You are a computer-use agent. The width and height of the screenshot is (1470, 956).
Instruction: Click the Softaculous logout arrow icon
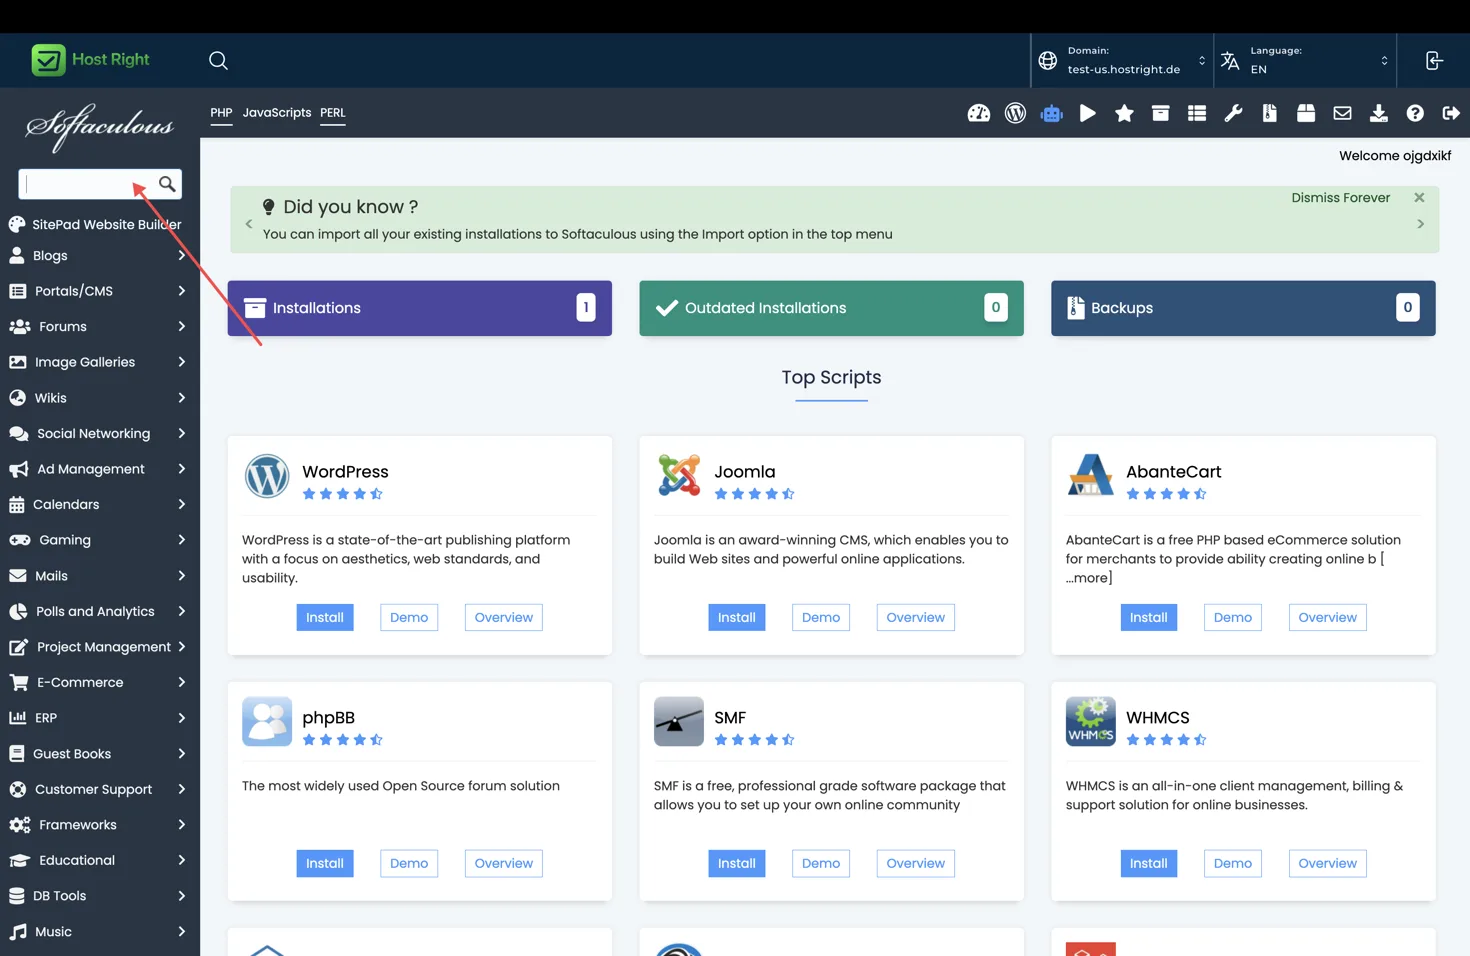click(x=1451, y=113)
